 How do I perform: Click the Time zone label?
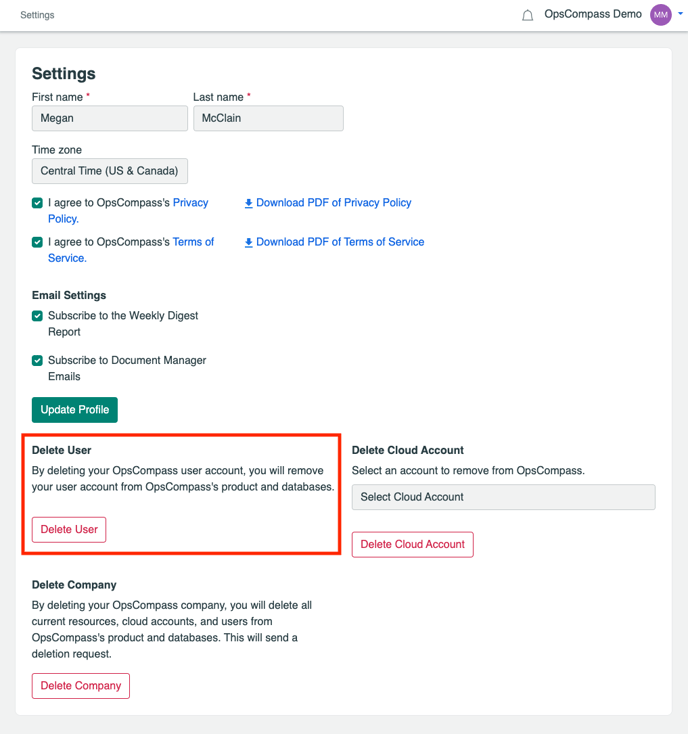(57, 150)
